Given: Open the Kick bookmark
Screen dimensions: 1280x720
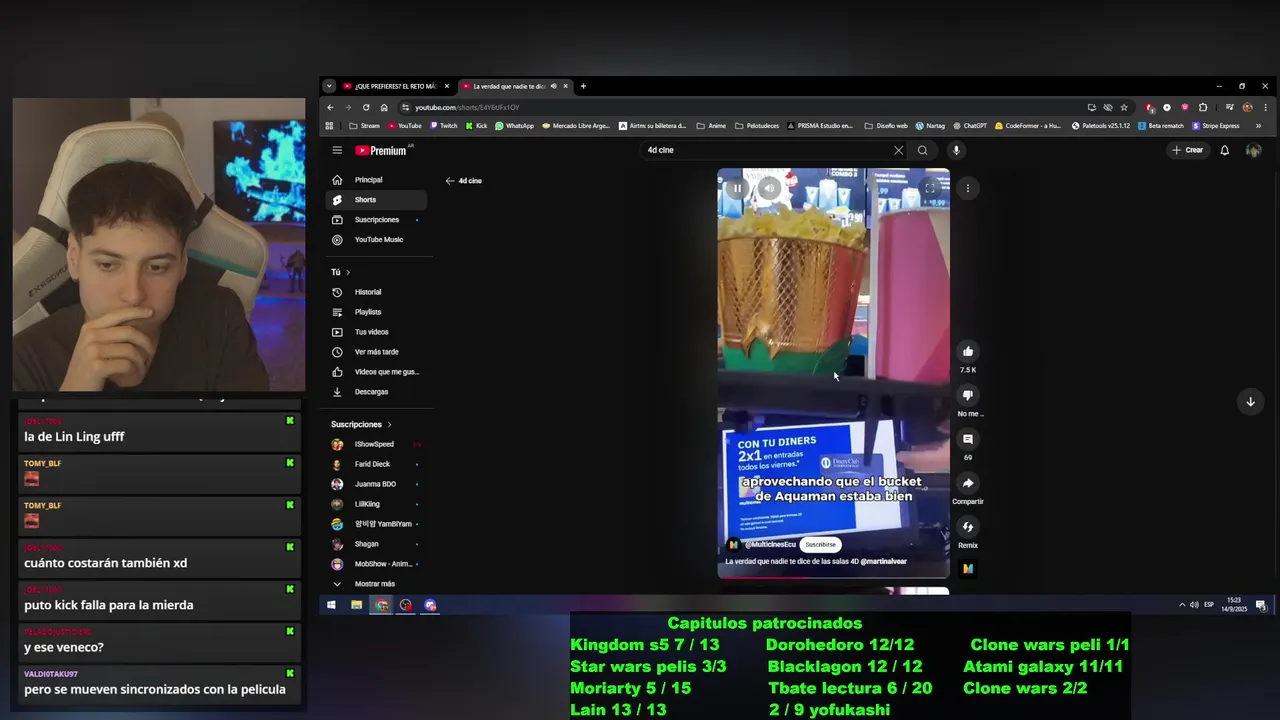Looking at the screenshot, I should (476, 126).
